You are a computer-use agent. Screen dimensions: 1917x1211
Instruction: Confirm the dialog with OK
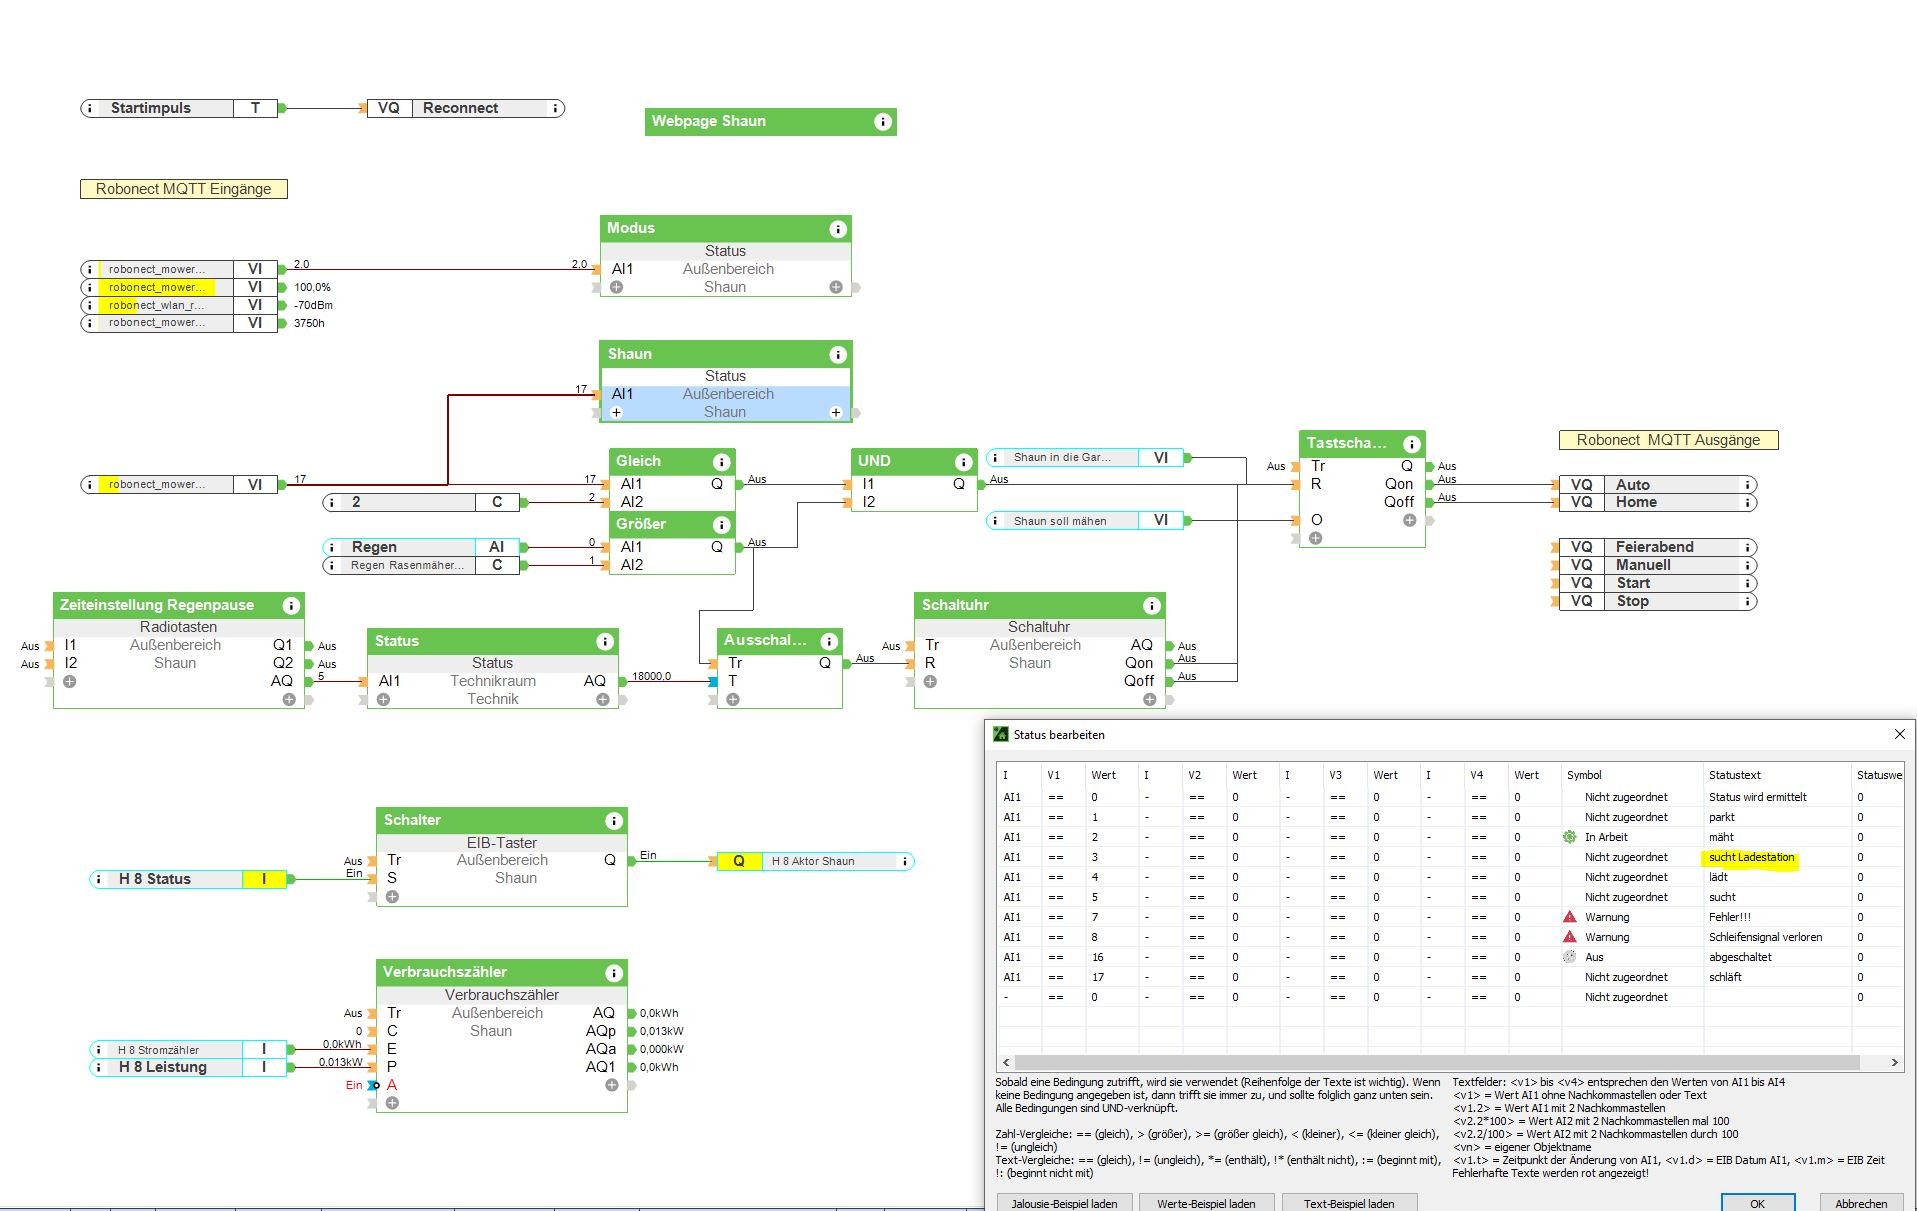click(x=1758, y=1203)
